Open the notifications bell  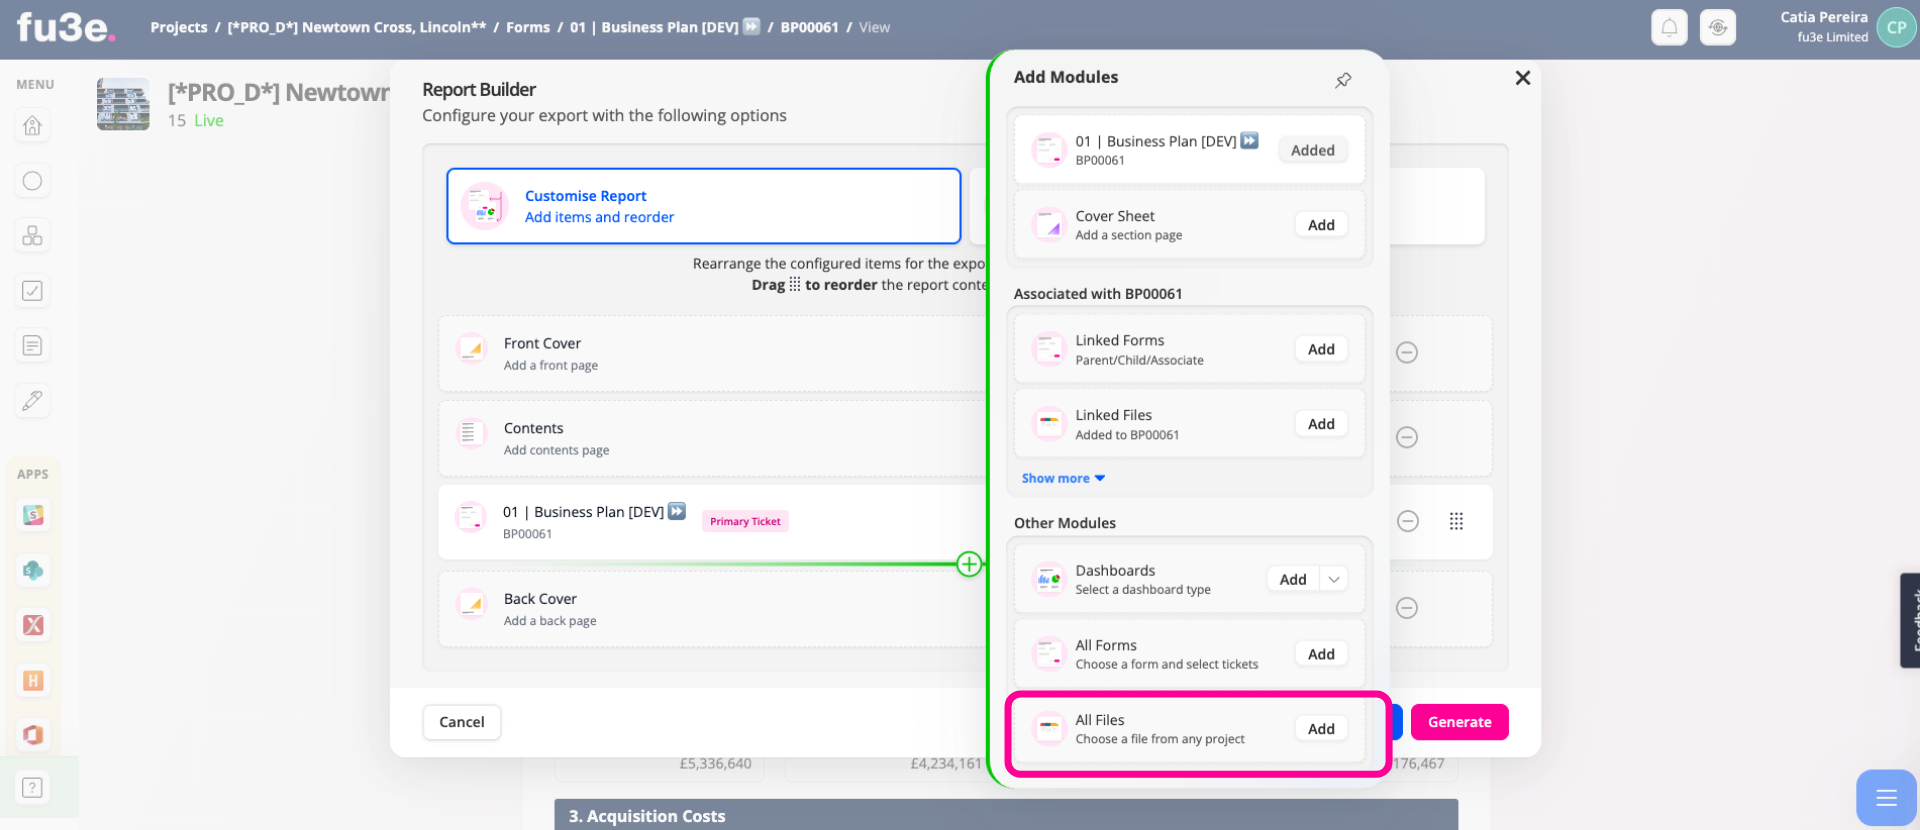tap(1669, 27)
